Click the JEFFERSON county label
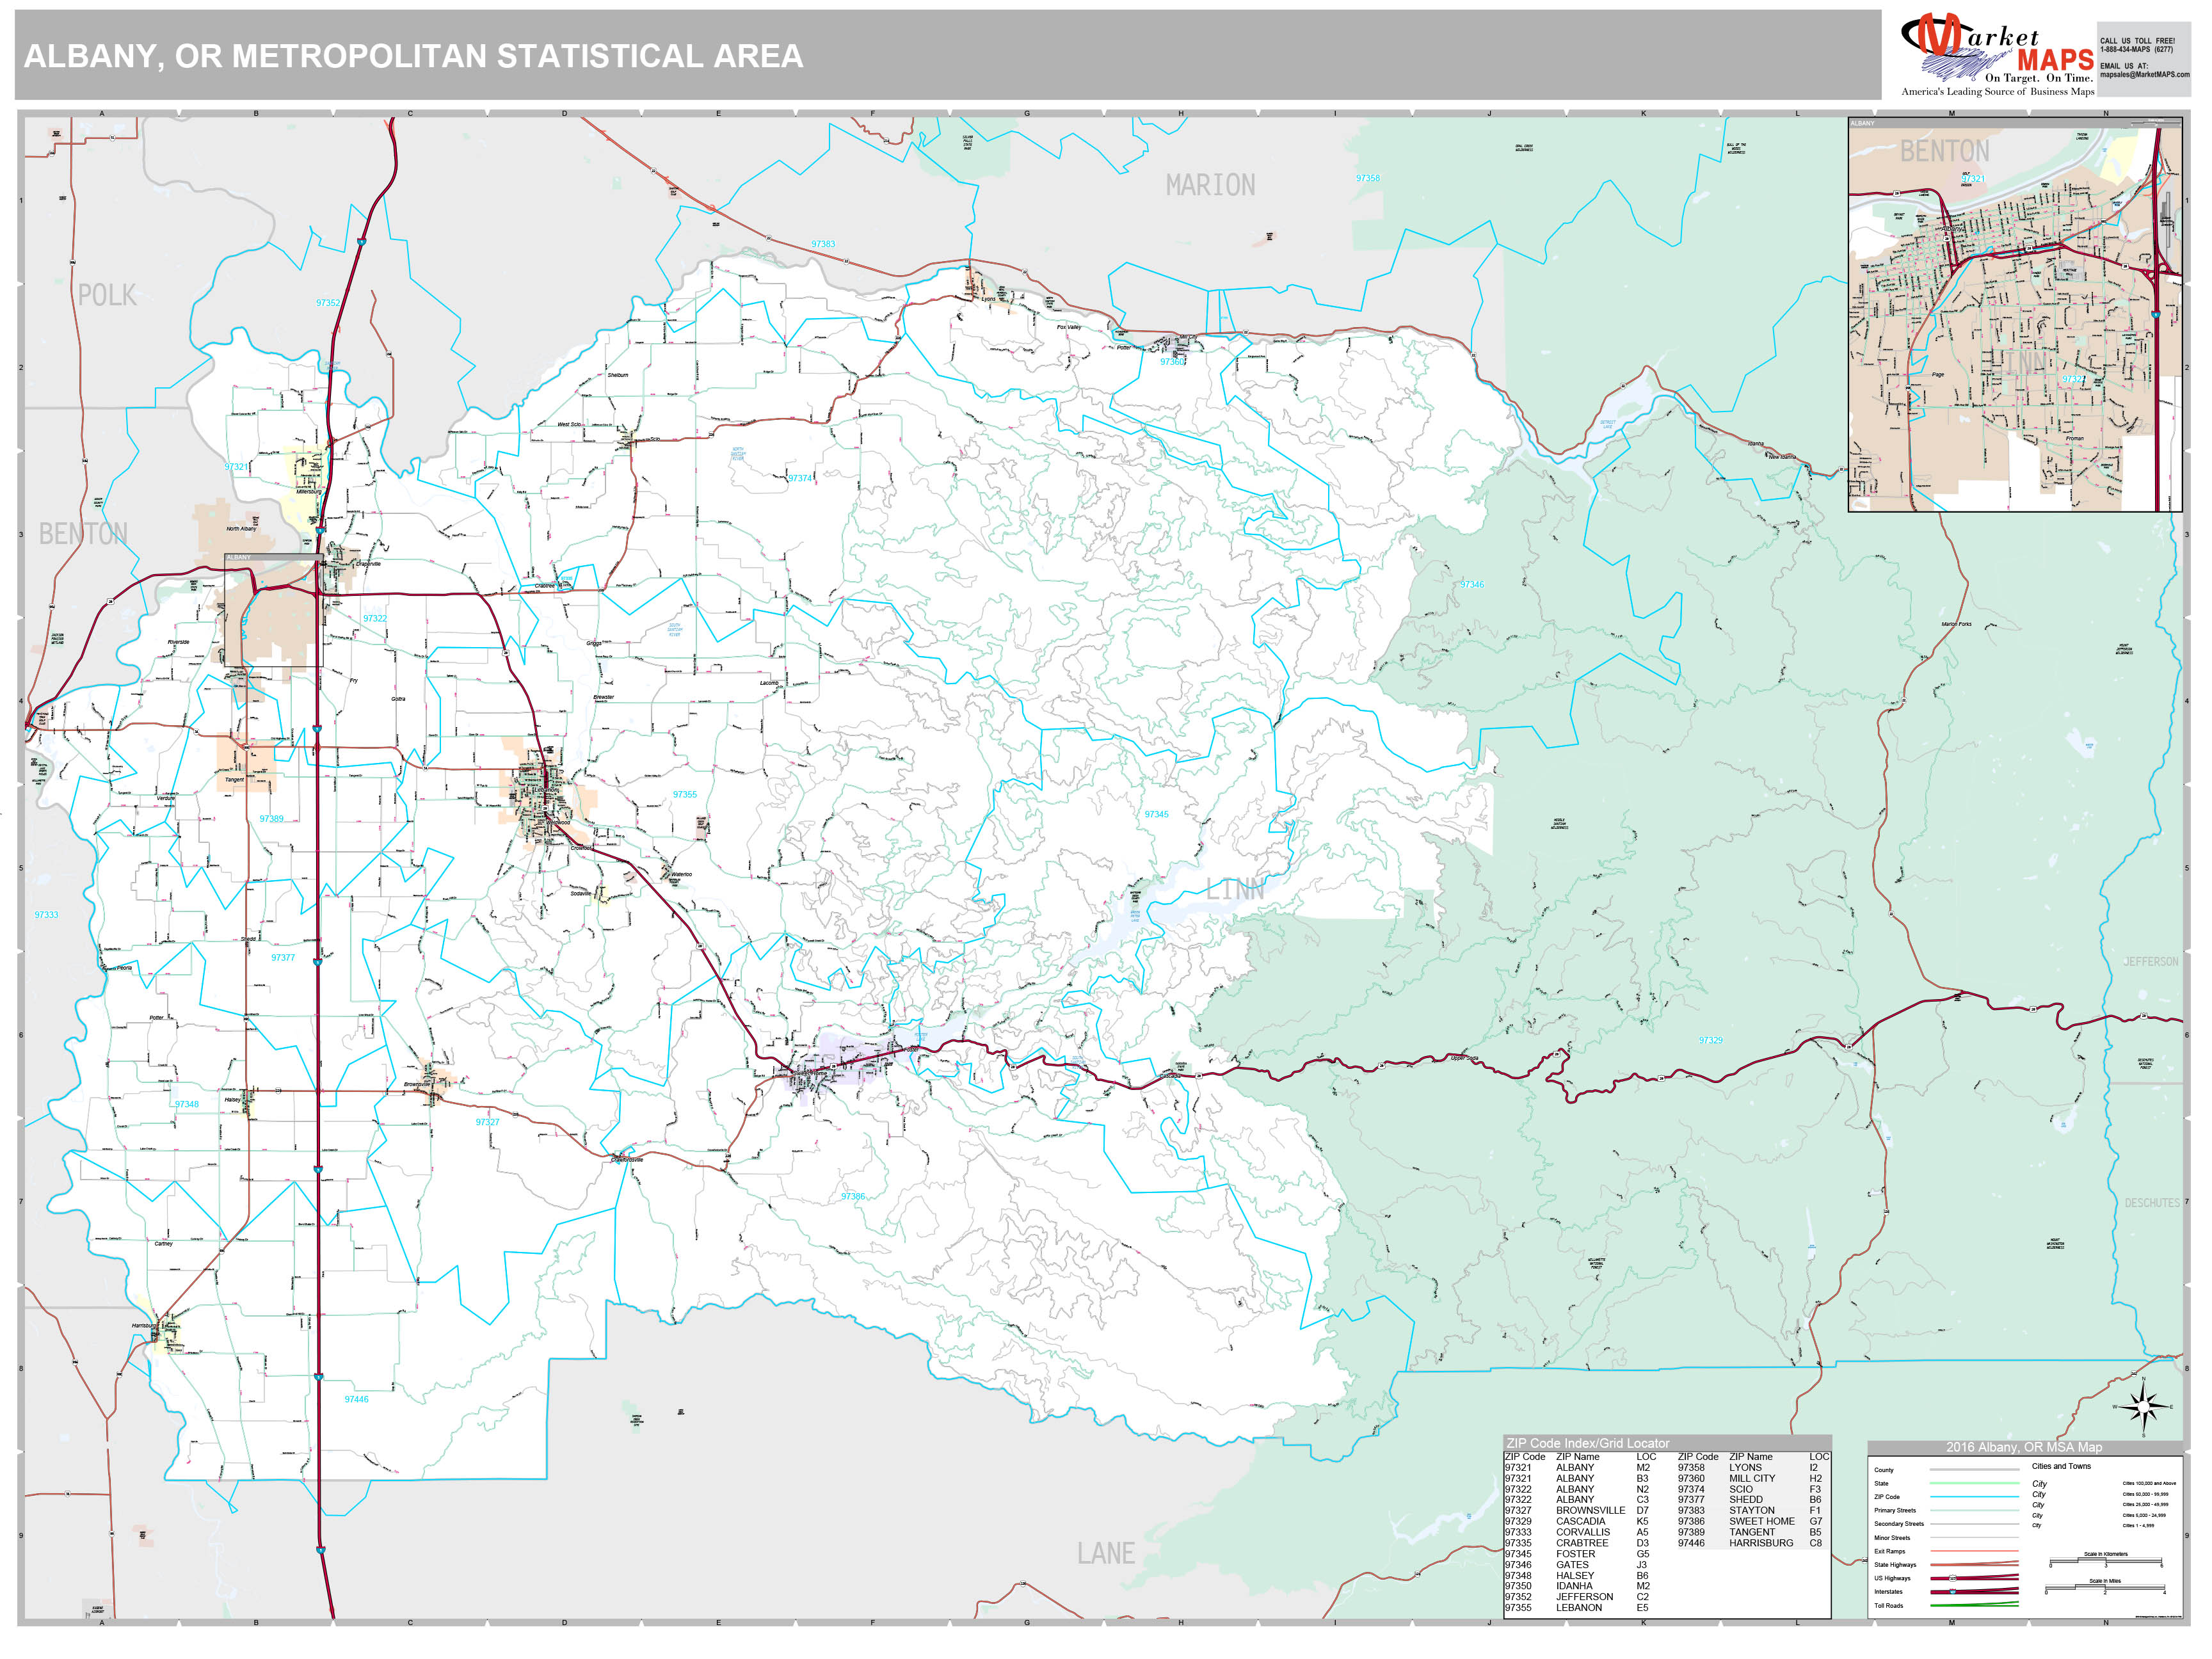 coord(2150,961)
